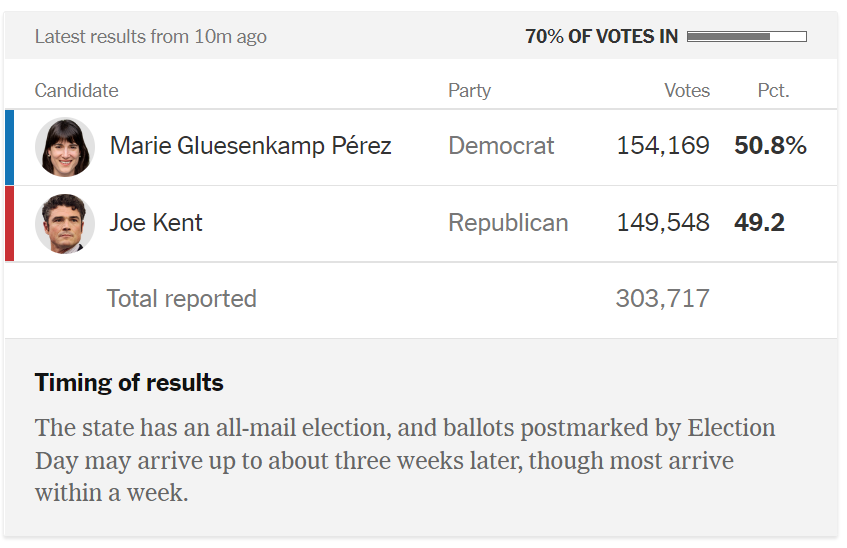Viewport: 847px width, 548px height.
Task: Click the Democrat party label
Action: [501, 146]
